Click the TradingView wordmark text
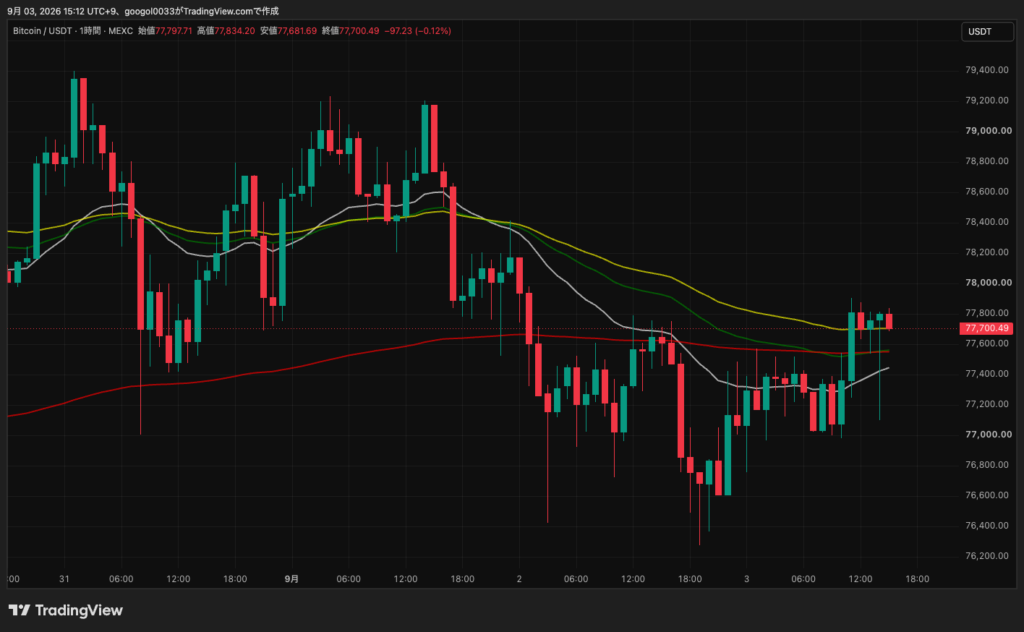 tap(78, 610)
